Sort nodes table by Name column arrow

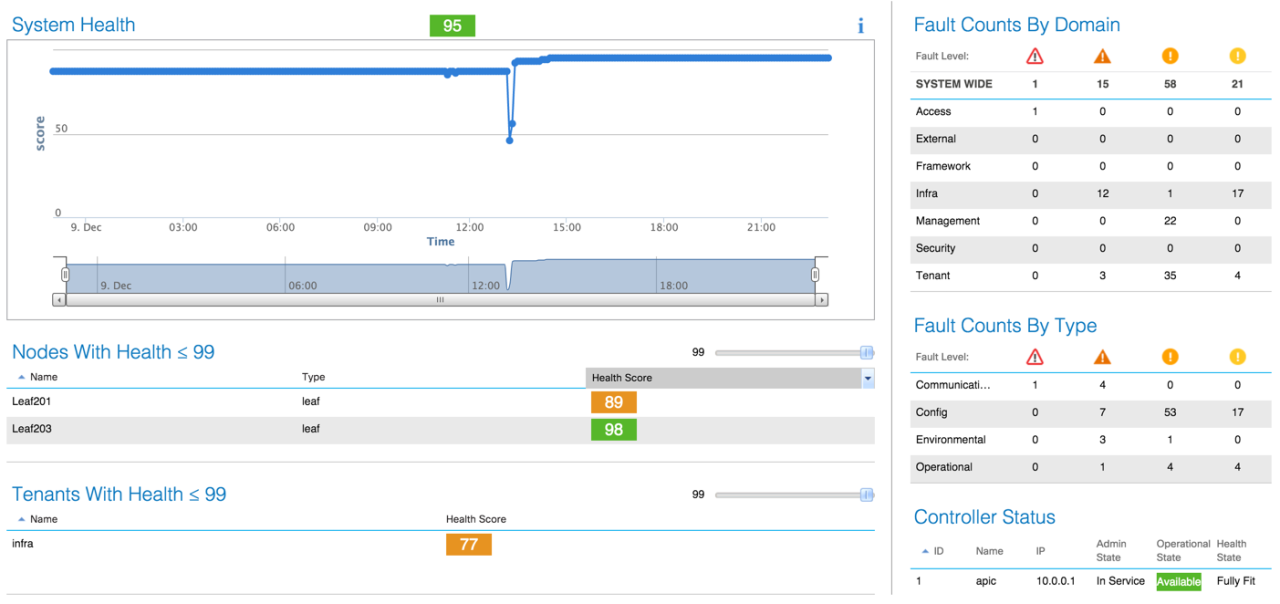pos(23,377)
